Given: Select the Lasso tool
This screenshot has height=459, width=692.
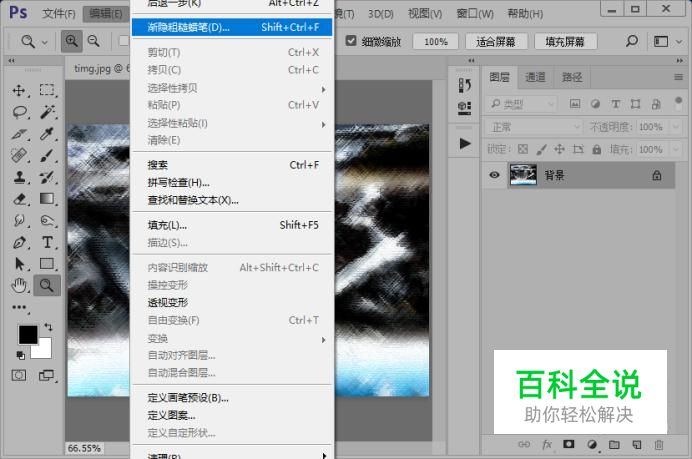Looking at the screenshot, I should point(20,112).
